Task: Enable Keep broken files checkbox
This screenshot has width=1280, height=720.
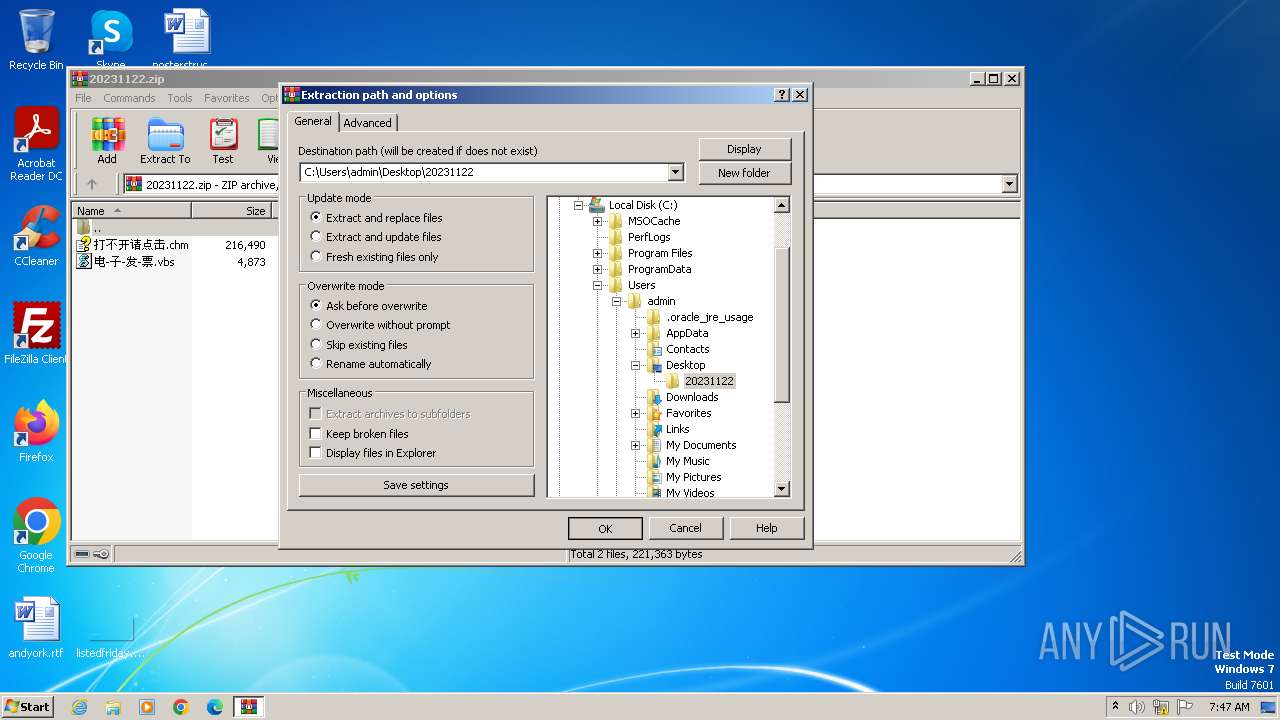Action: pos(316,434)
